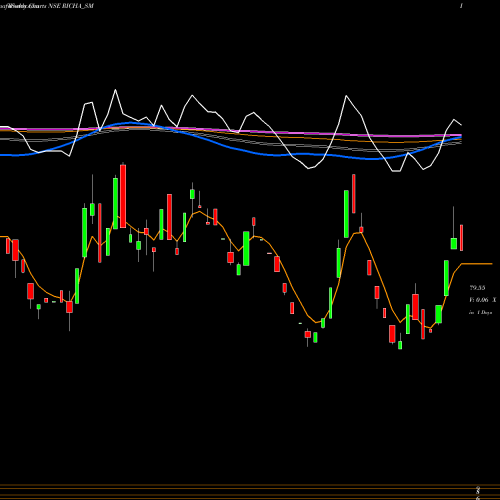Select the flat end of the orange moving average line
500x500 pixels.
(x=477, y=264)
